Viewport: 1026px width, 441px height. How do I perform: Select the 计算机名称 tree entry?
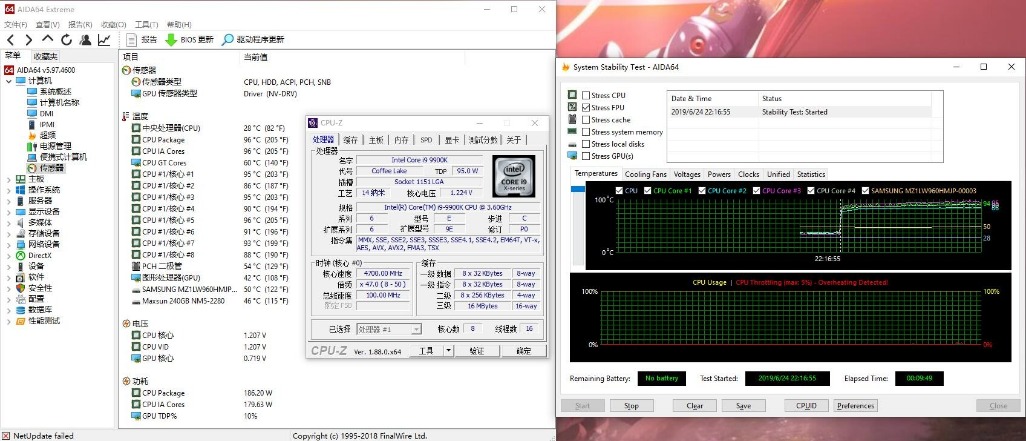60,103
